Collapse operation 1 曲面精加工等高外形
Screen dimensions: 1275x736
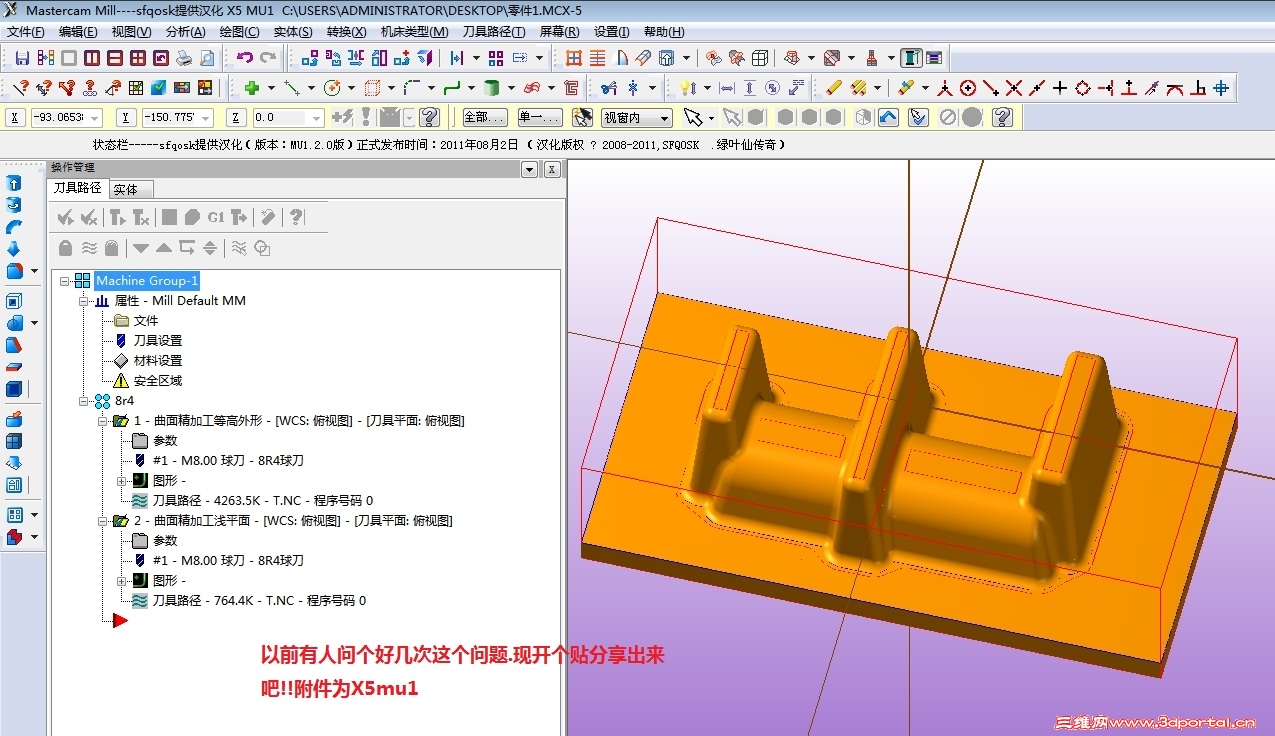102,421
